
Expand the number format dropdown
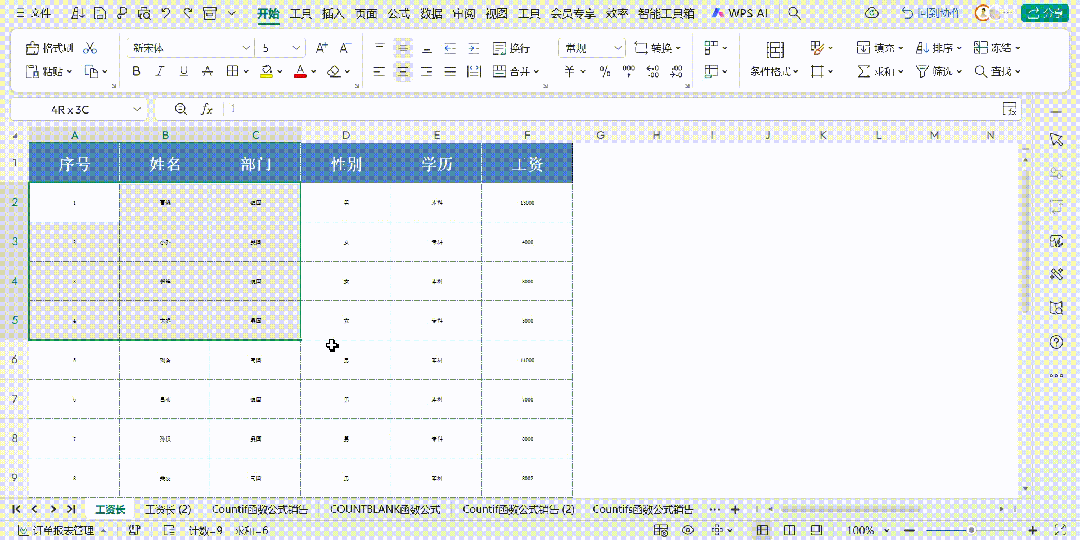coord(617,48)
